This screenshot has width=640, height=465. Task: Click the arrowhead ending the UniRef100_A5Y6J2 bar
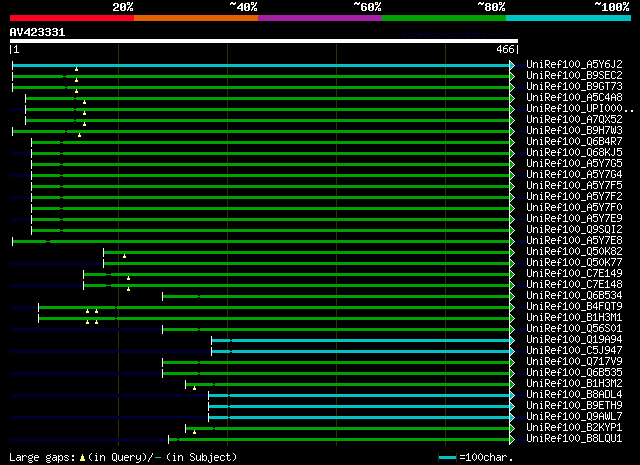[512, 65]
